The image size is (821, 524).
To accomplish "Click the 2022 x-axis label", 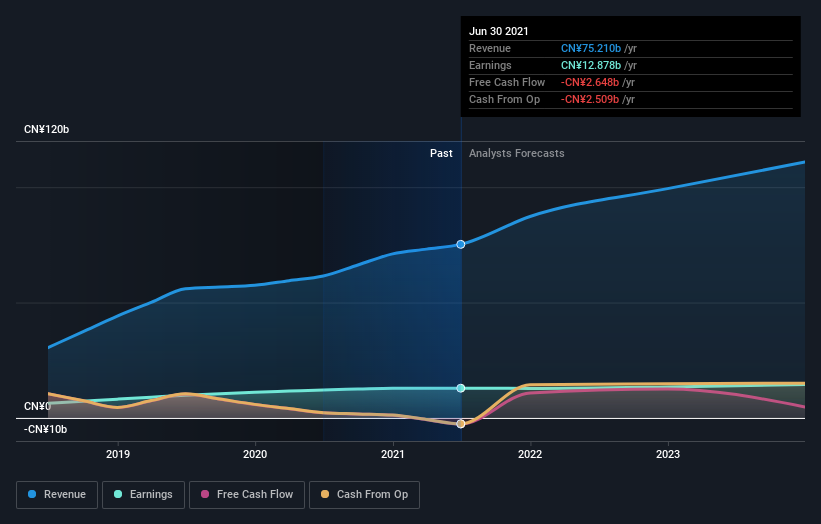I will (x=530, y=454).
